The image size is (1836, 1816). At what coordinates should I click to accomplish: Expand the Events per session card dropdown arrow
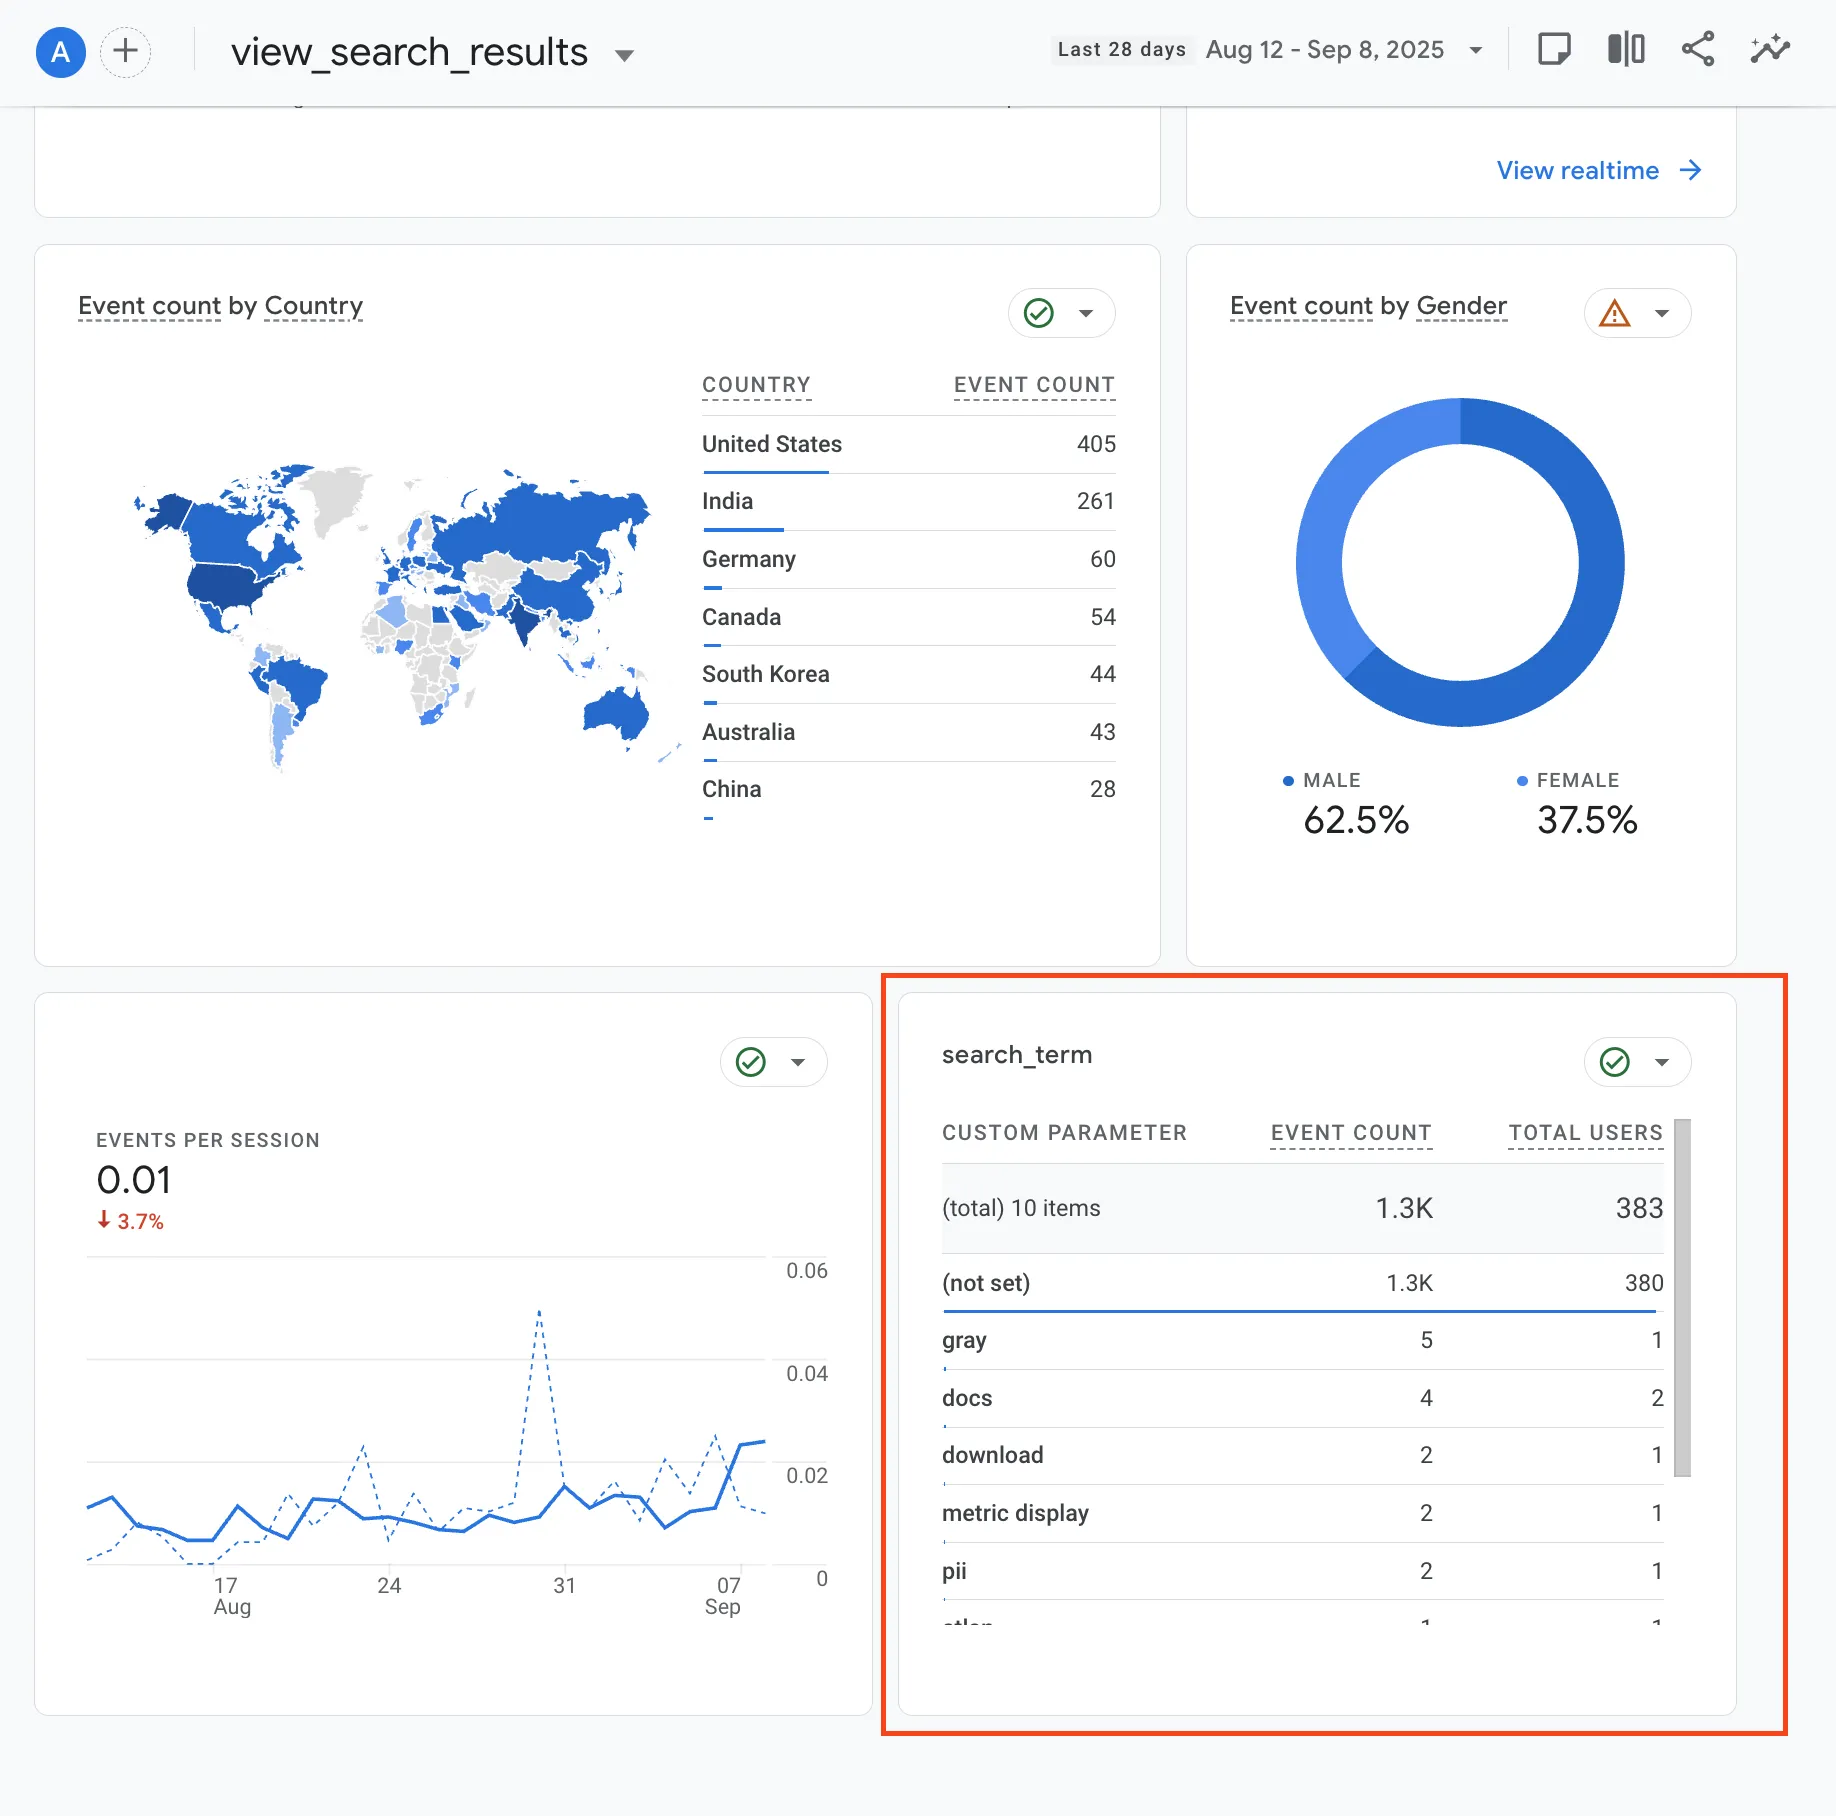798,1062
